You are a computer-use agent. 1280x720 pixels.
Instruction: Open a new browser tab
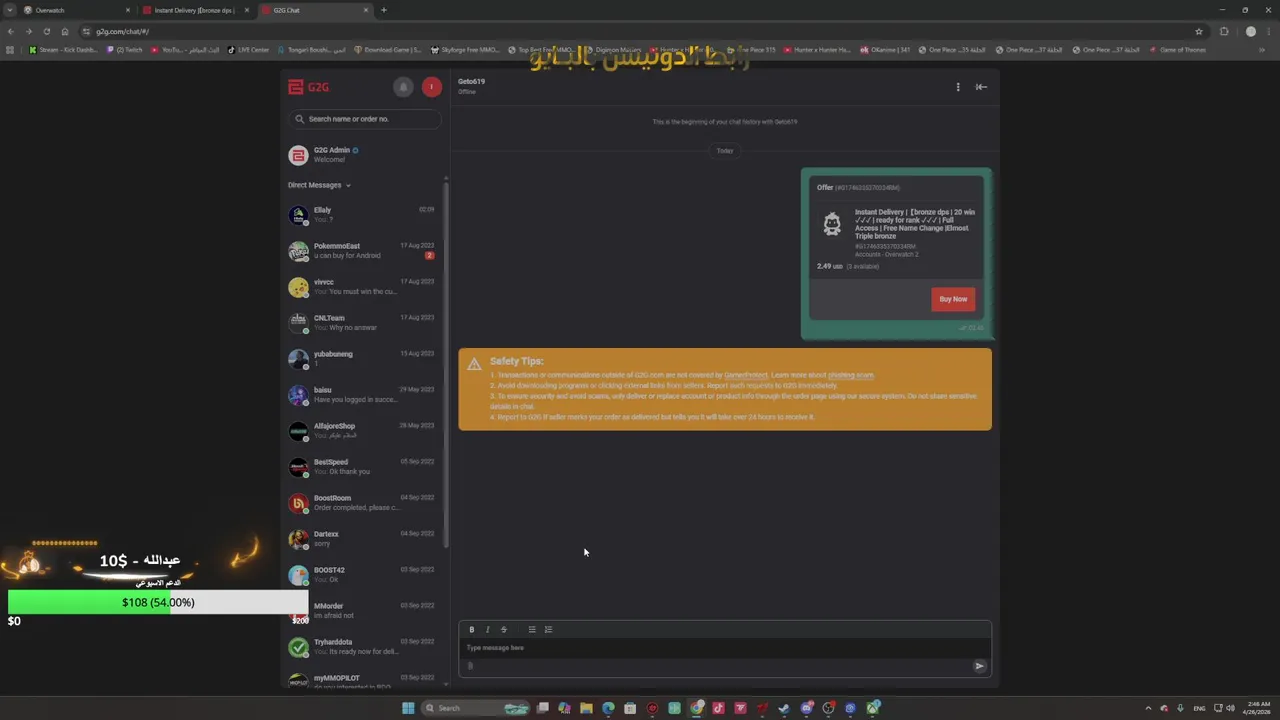click(x=384, y=10)
